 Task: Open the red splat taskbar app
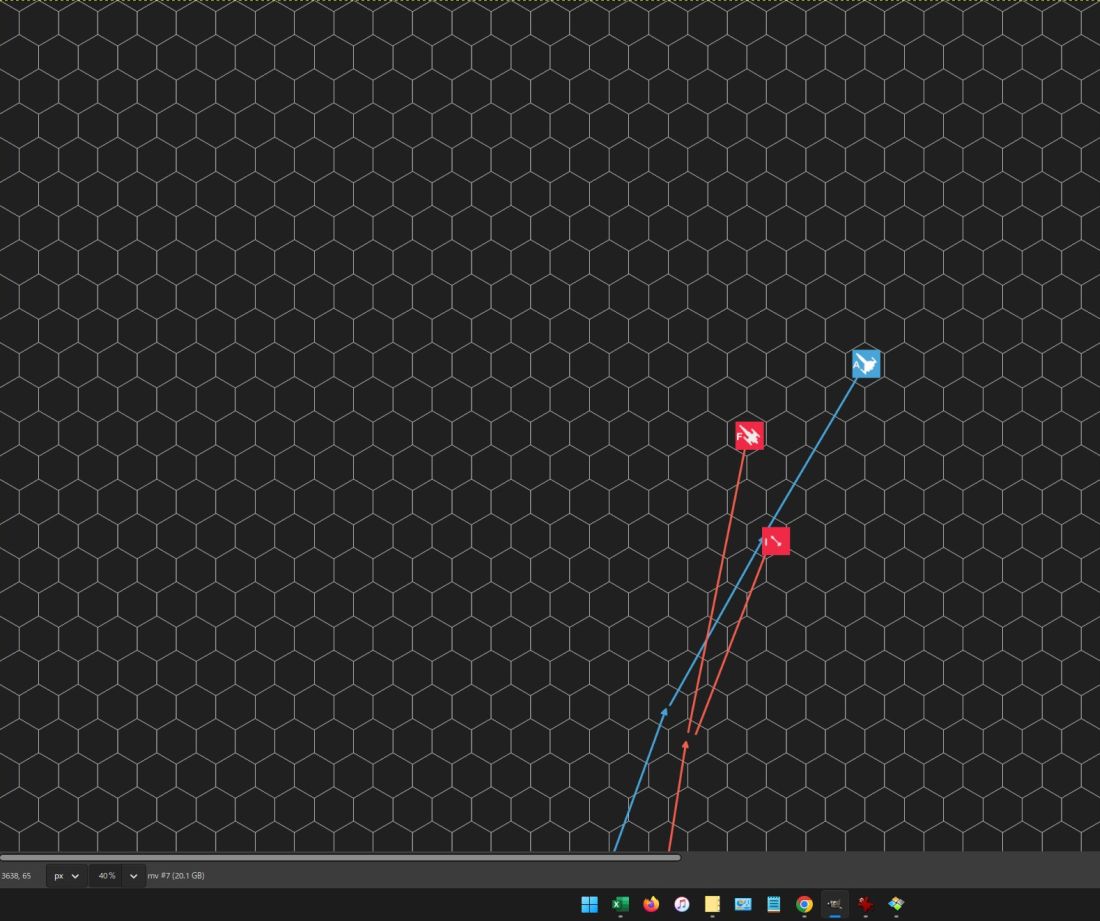pos(866,904)
